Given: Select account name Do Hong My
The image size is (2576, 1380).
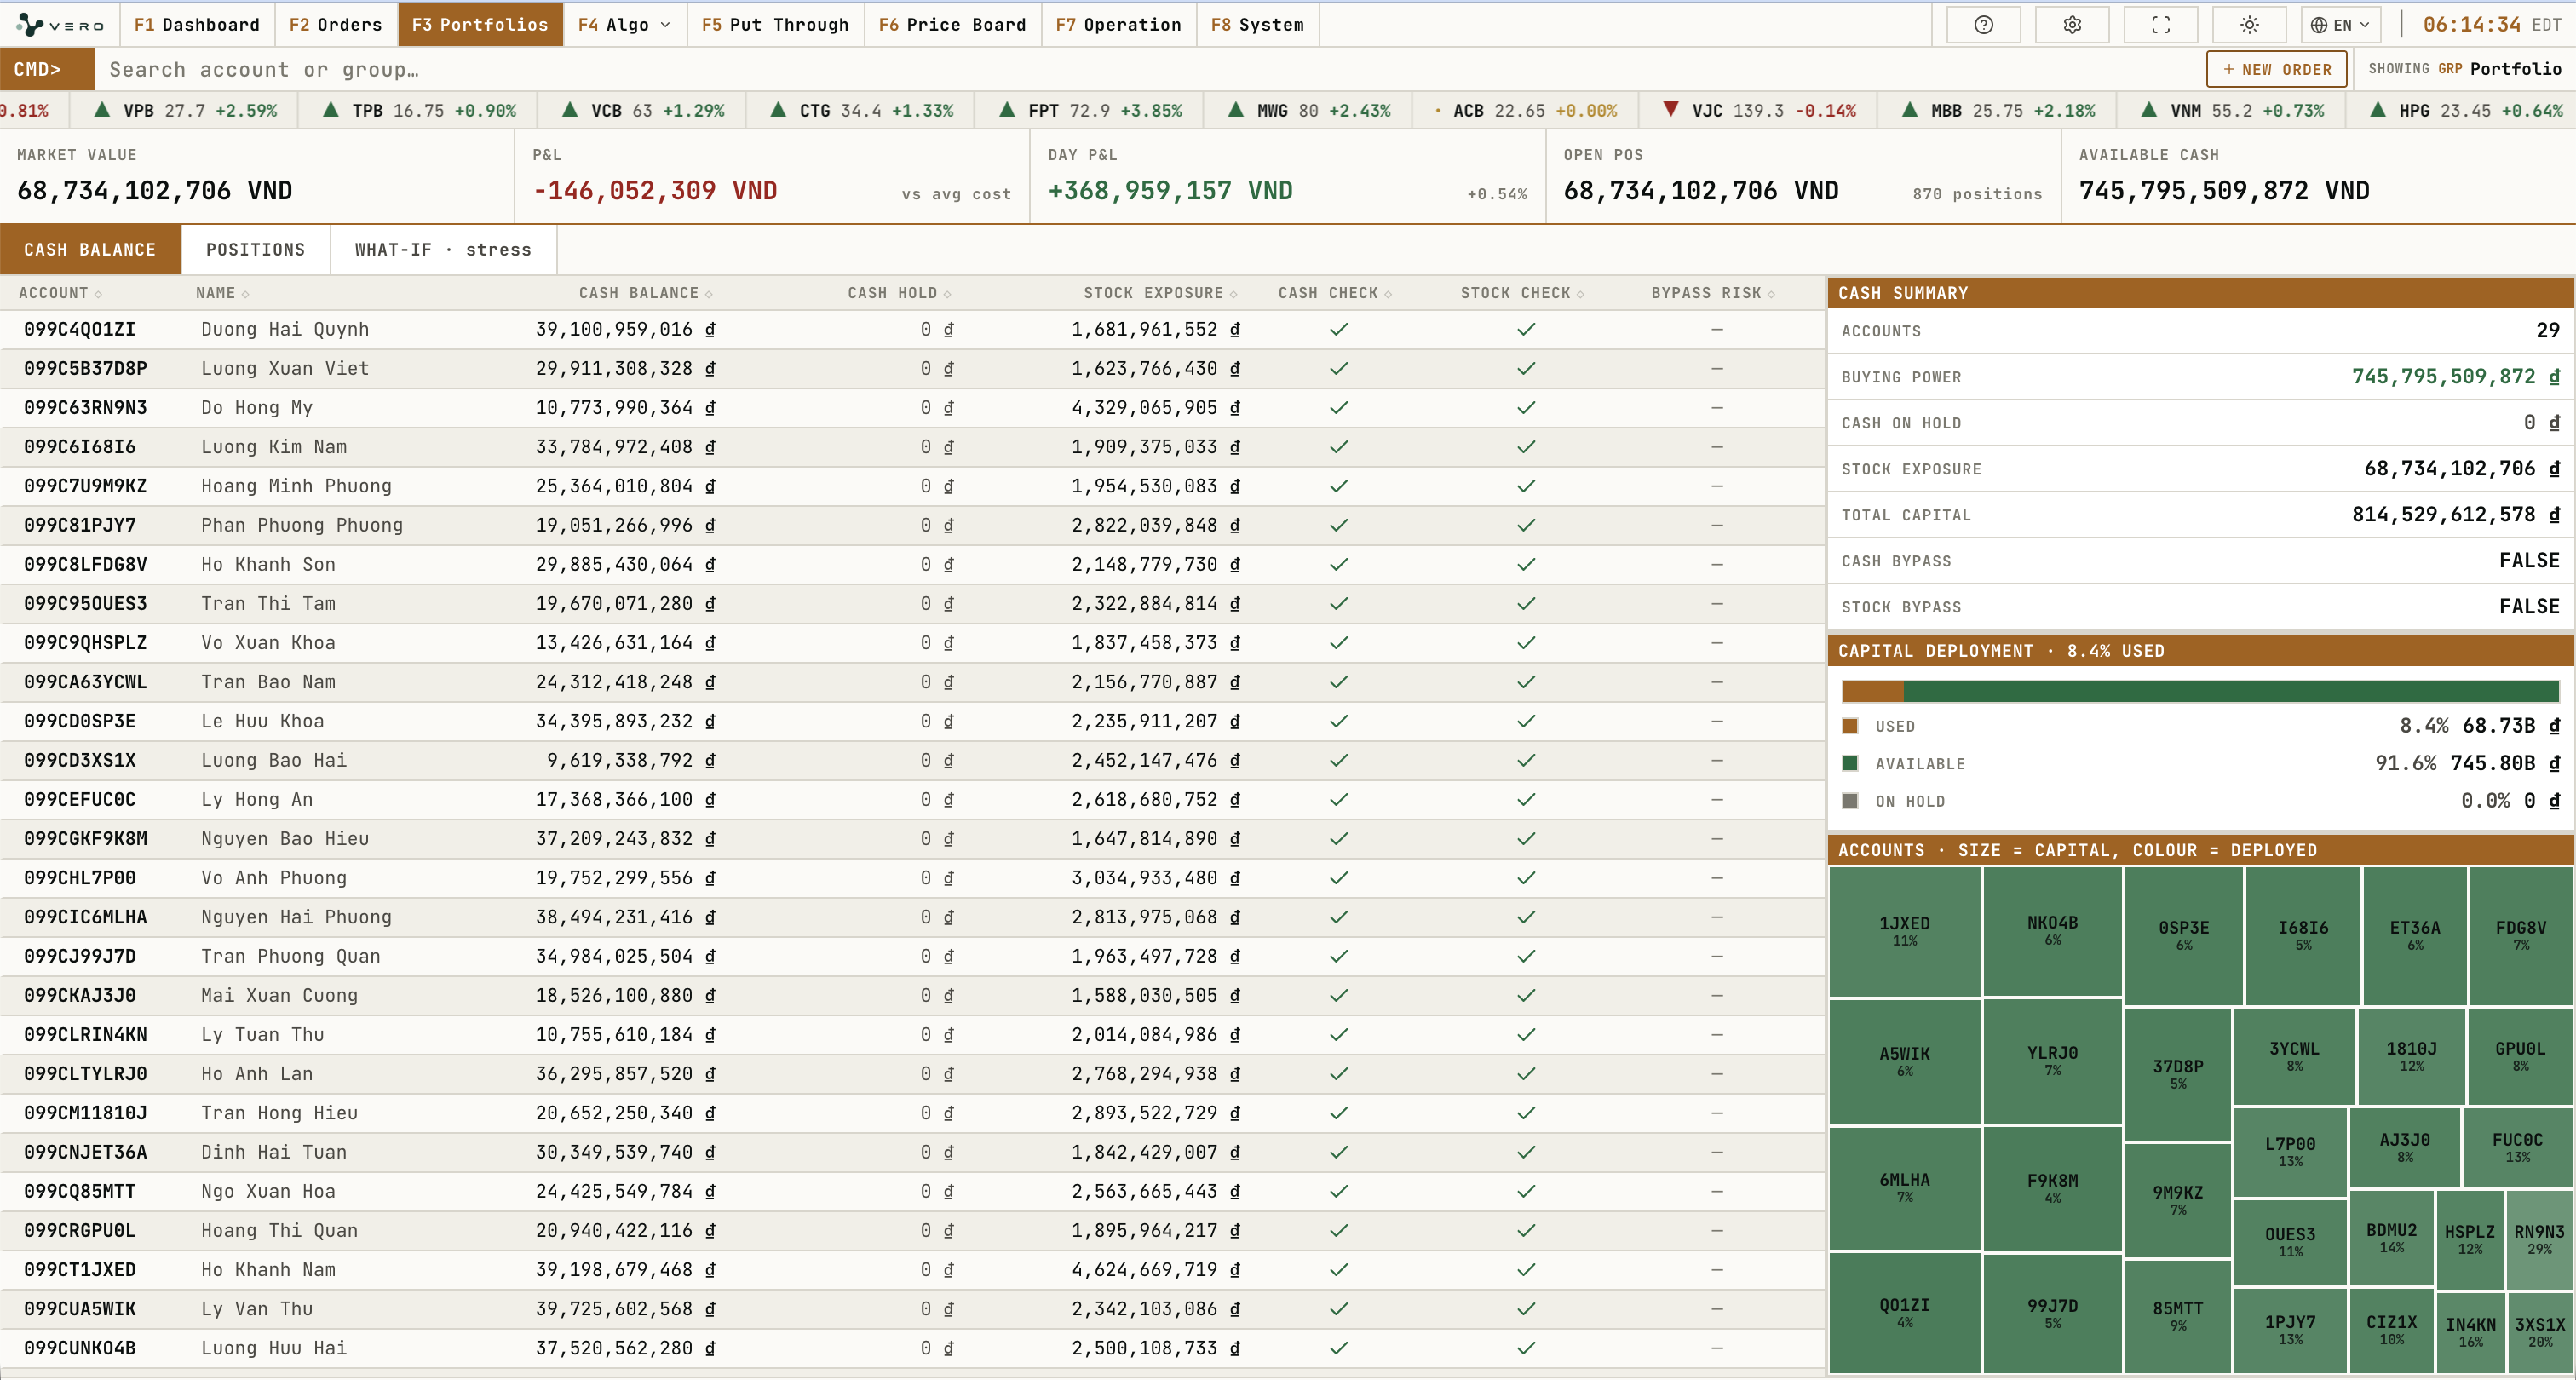Looking at the screenshot, I should tap(257, 407).
